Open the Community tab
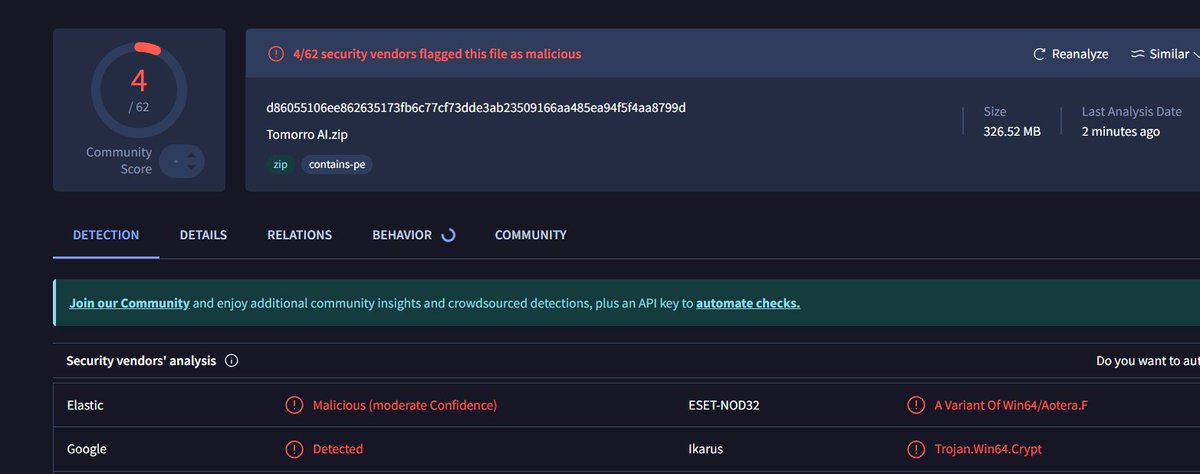The height and width of the screenshot is (474, 1200). point(530,235)
